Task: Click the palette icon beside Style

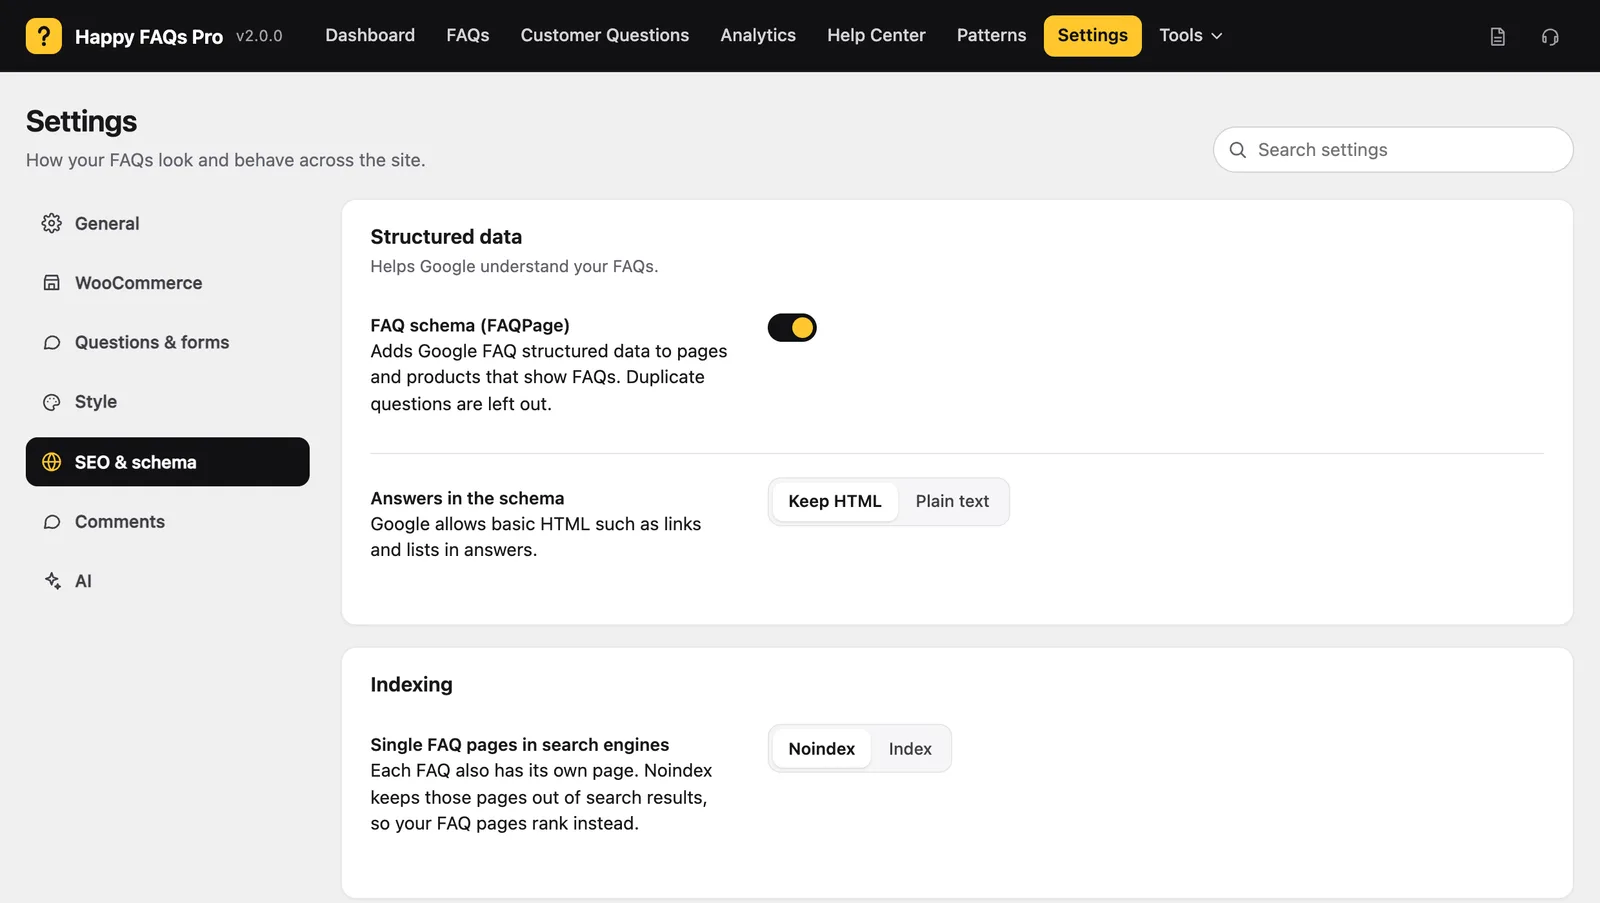Action: pyautogui.click(x=52, y=402)
